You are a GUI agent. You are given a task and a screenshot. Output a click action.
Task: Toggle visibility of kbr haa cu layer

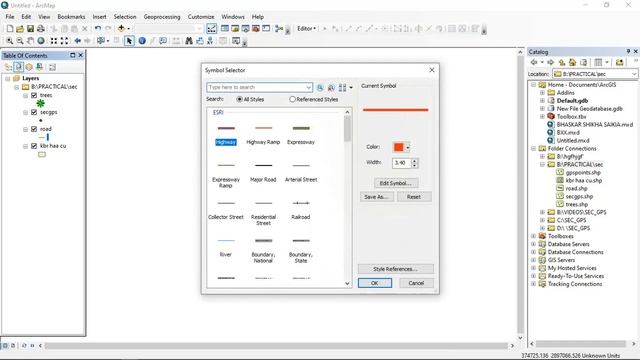pos(34,146)
